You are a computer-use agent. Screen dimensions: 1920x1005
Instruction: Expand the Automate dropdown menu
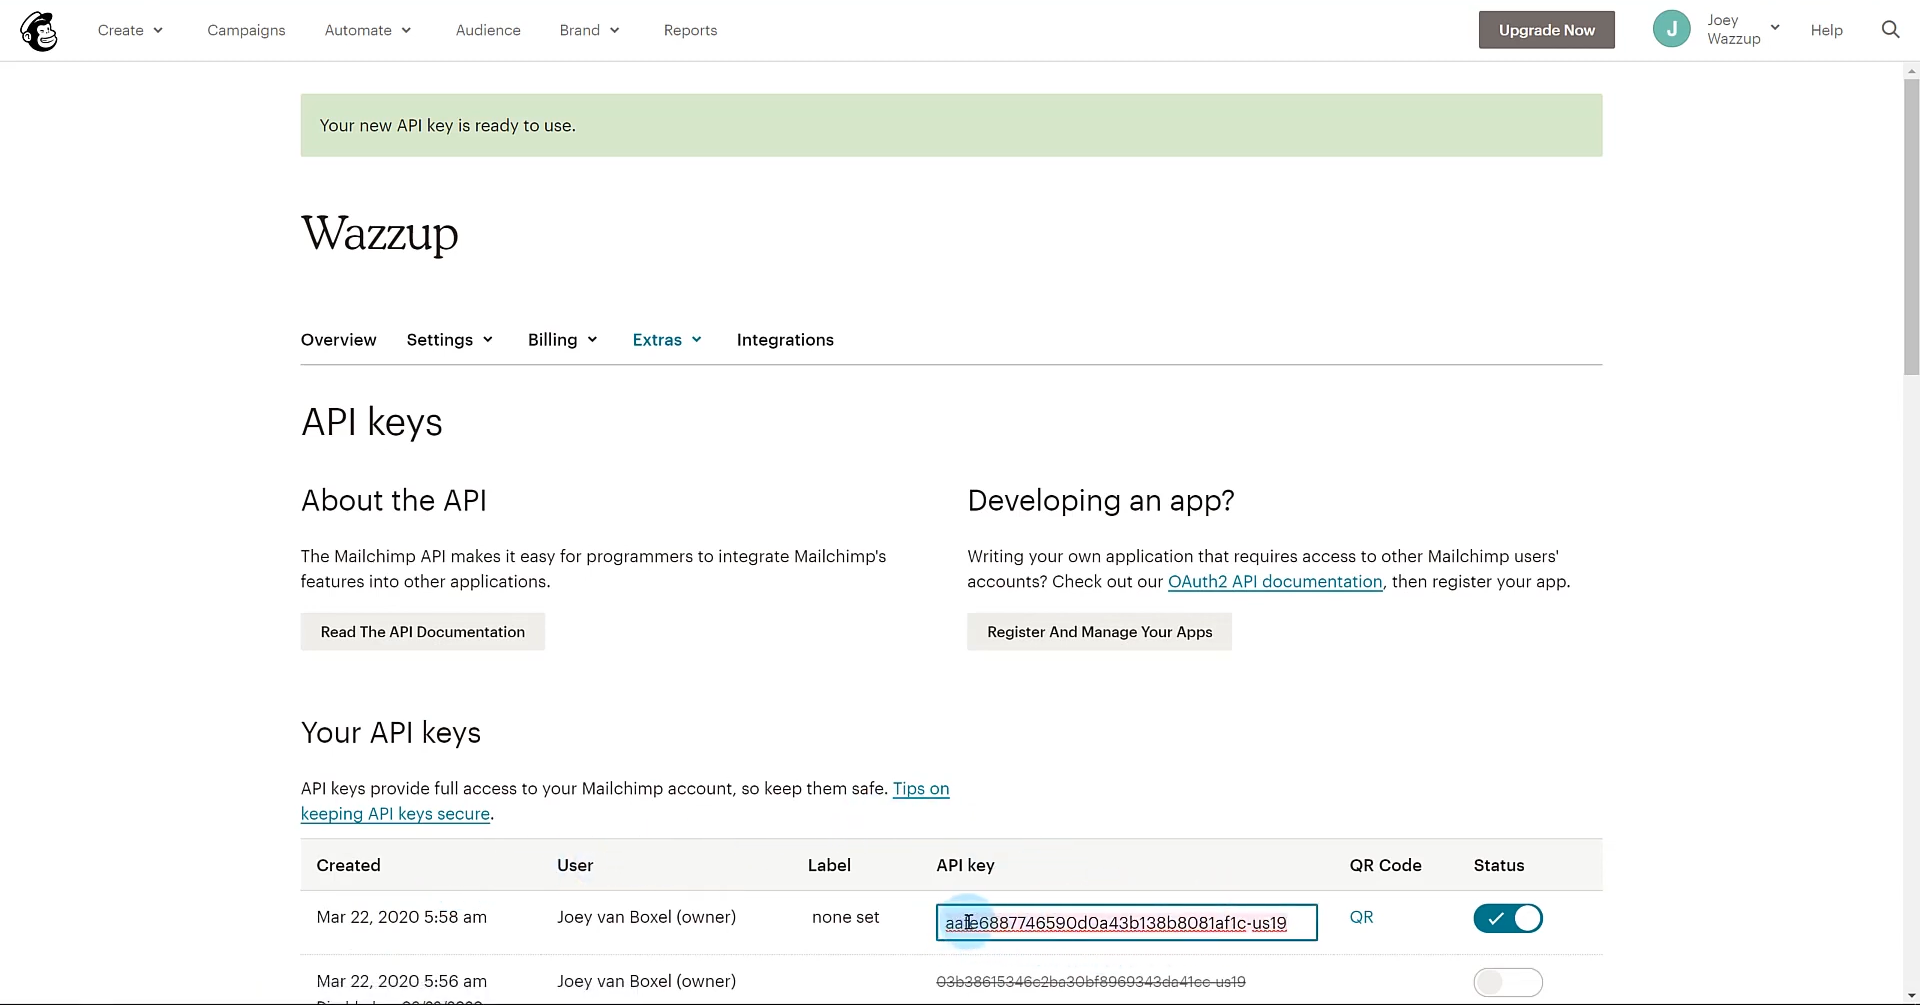pos(368,30)
